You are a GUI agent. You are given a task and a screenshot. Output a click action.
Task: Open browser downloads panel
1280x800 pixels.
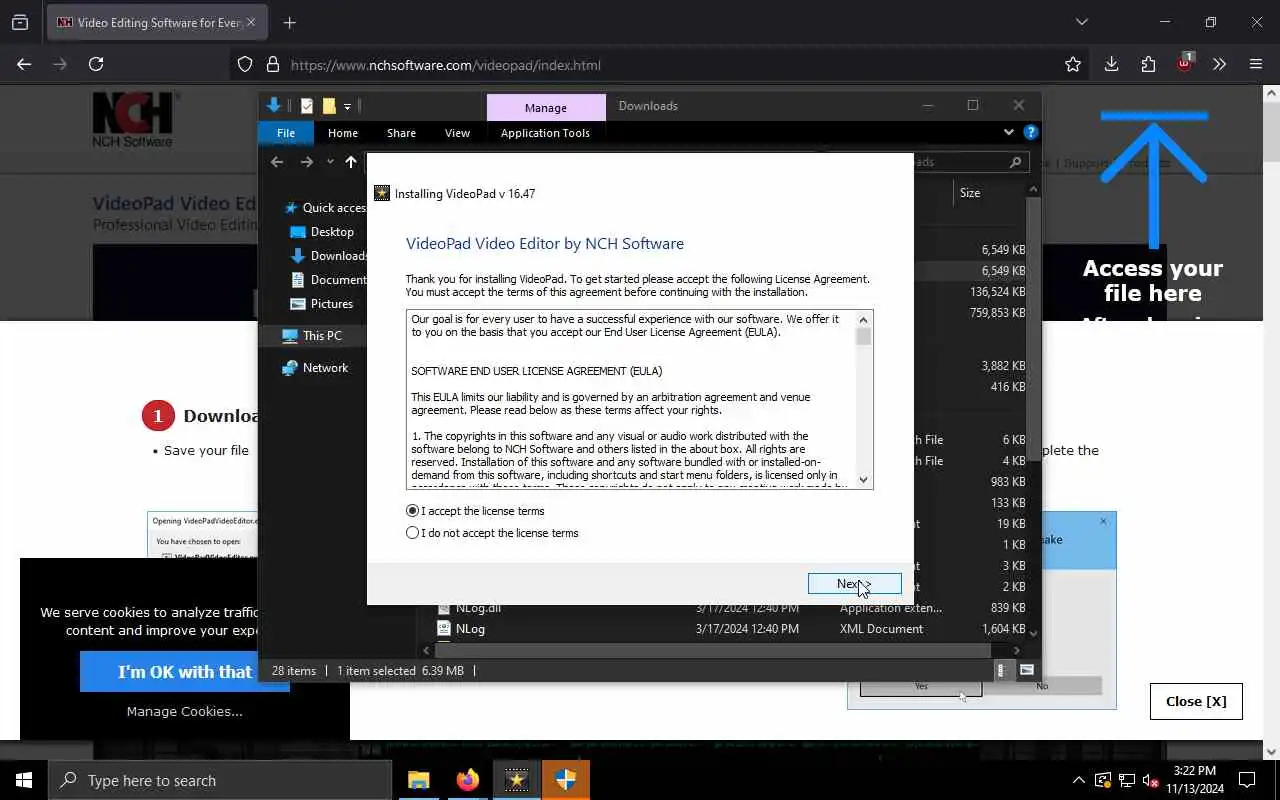1111,64
